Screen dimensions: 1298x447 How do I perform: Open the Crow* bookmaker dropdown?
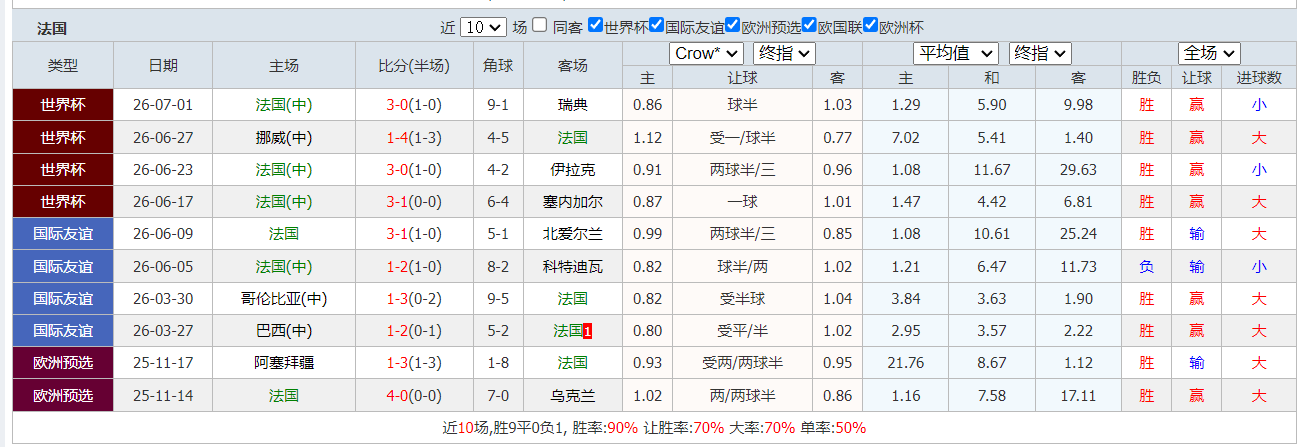click(706, 53)
